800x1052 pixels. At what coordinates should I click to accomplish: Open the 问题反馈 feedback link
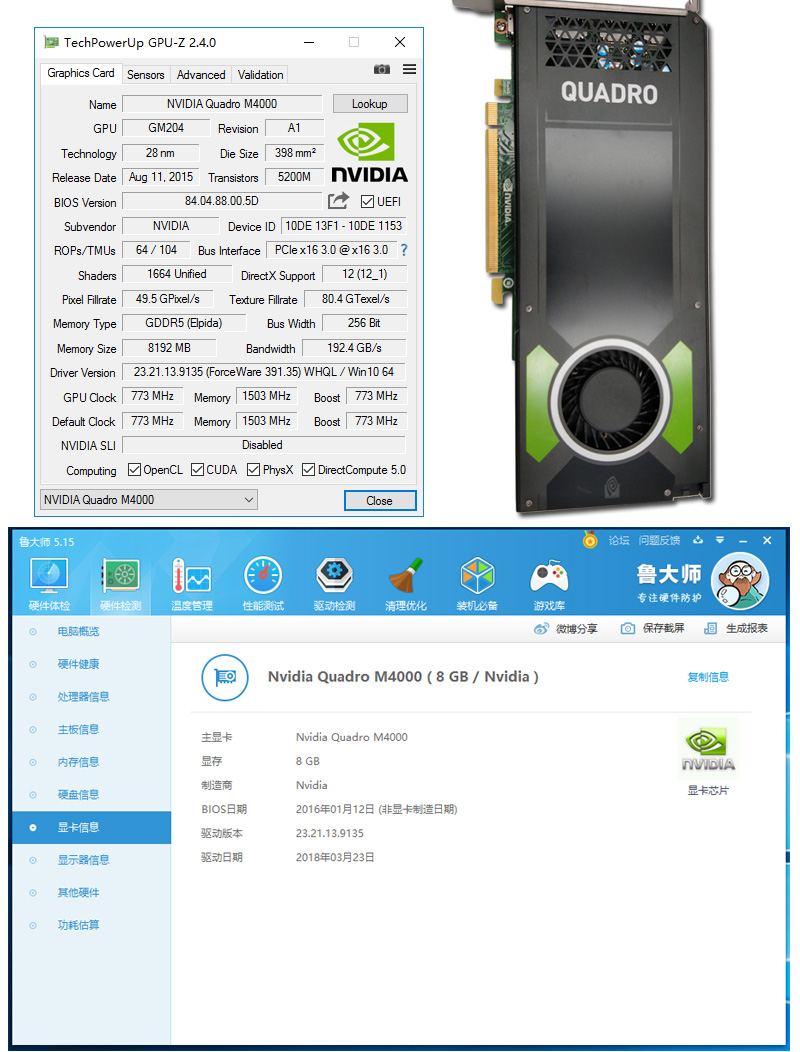pyautogui.click(x=659, y=540)
